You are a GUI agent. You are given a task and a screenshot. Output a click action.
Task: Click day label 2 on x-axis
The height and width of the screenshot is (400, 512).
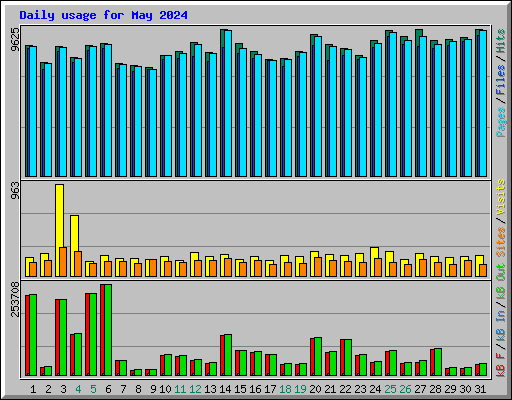(x=48, y=389)
